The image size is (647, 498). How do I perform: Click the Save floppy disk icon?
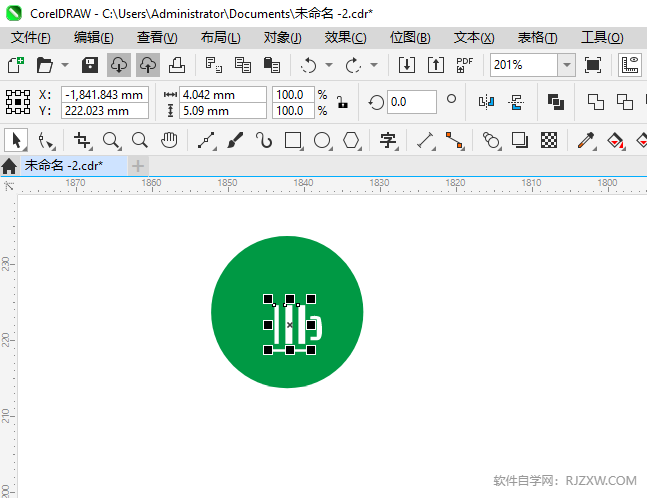click(90, 65)
